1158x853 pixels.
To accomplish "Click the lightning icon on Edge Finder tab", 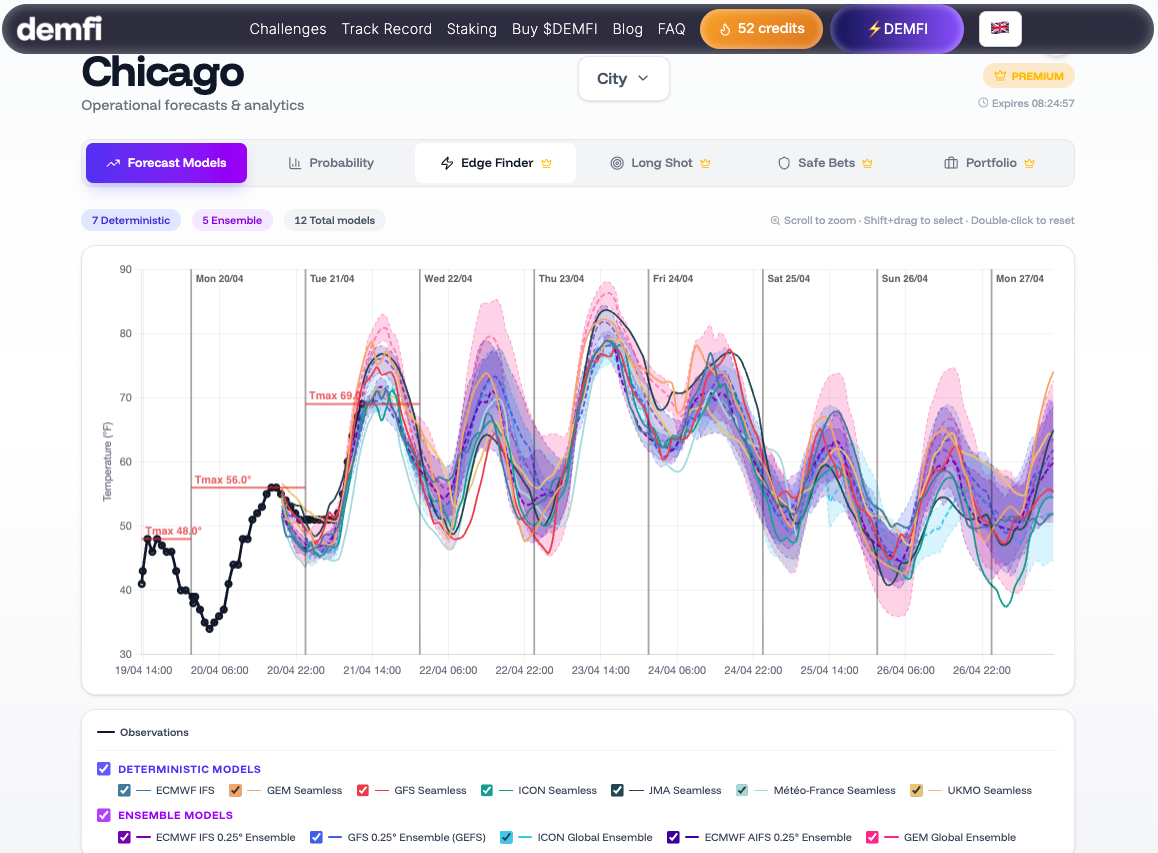I will pos(447,163).
